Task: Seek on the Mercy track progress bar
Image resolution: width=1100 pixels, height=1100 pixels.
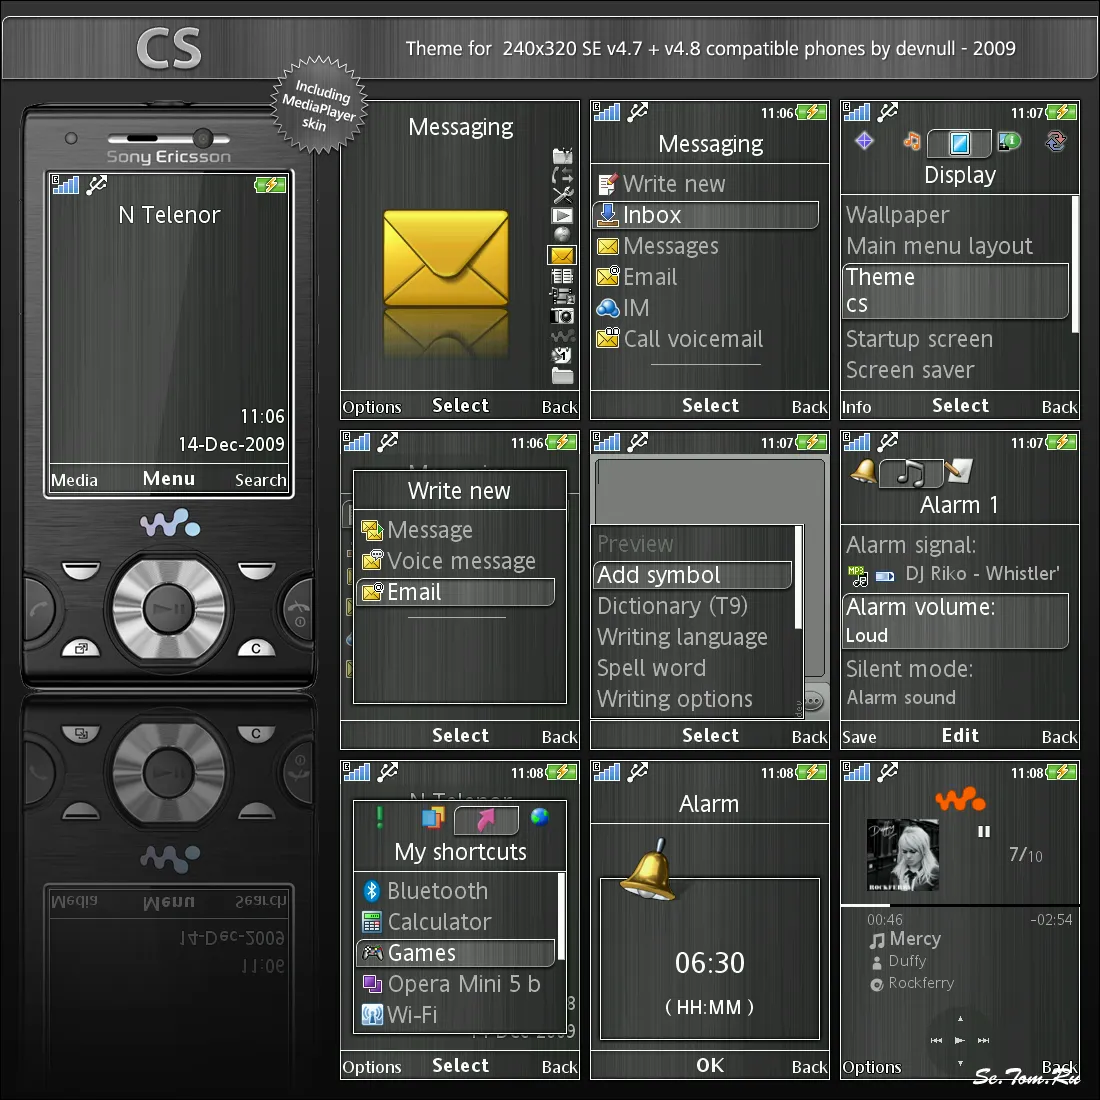Action: (x=960, y=906)
